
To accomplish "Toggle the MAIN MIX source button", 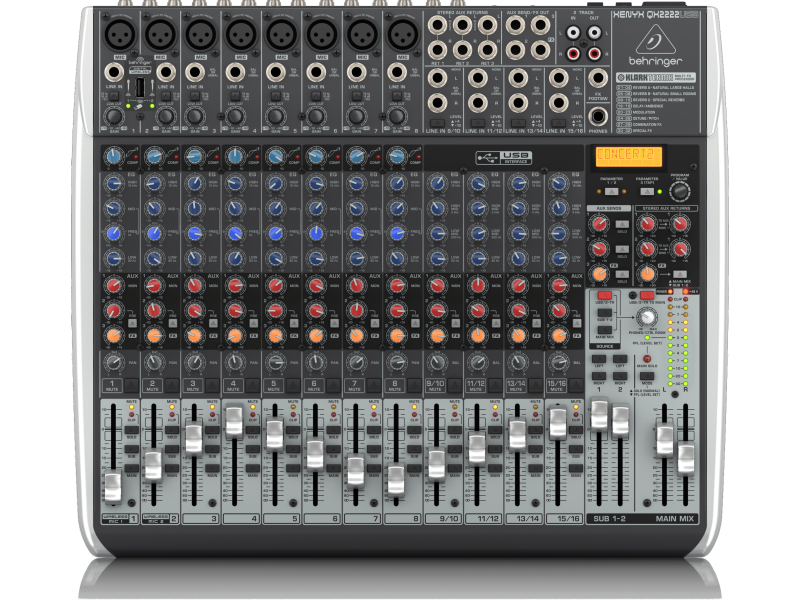I will 605,330.
